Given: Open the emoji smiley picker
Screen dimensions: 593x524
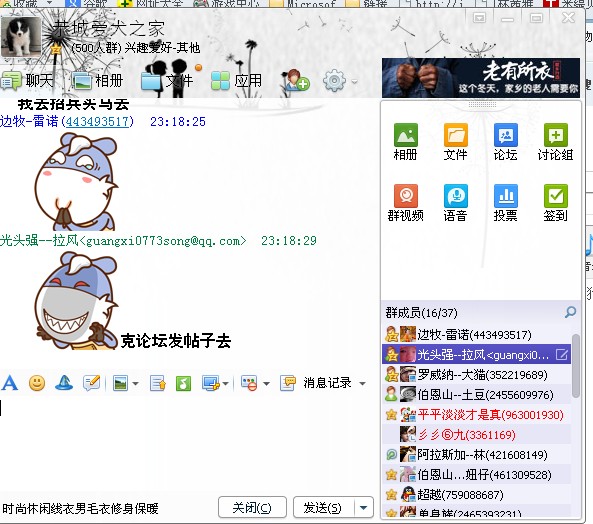Looking at the screenshot, I should pos(37,383).
